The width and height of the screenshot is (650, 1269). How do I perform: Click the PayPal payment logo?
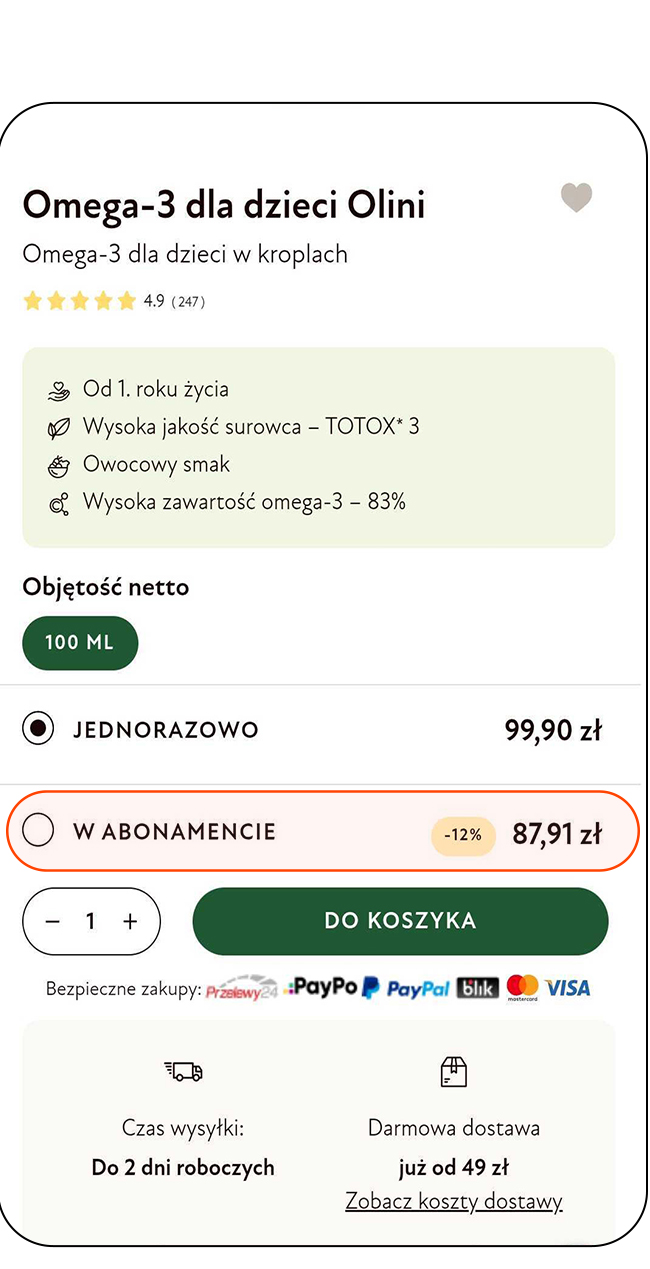[406, 988]
